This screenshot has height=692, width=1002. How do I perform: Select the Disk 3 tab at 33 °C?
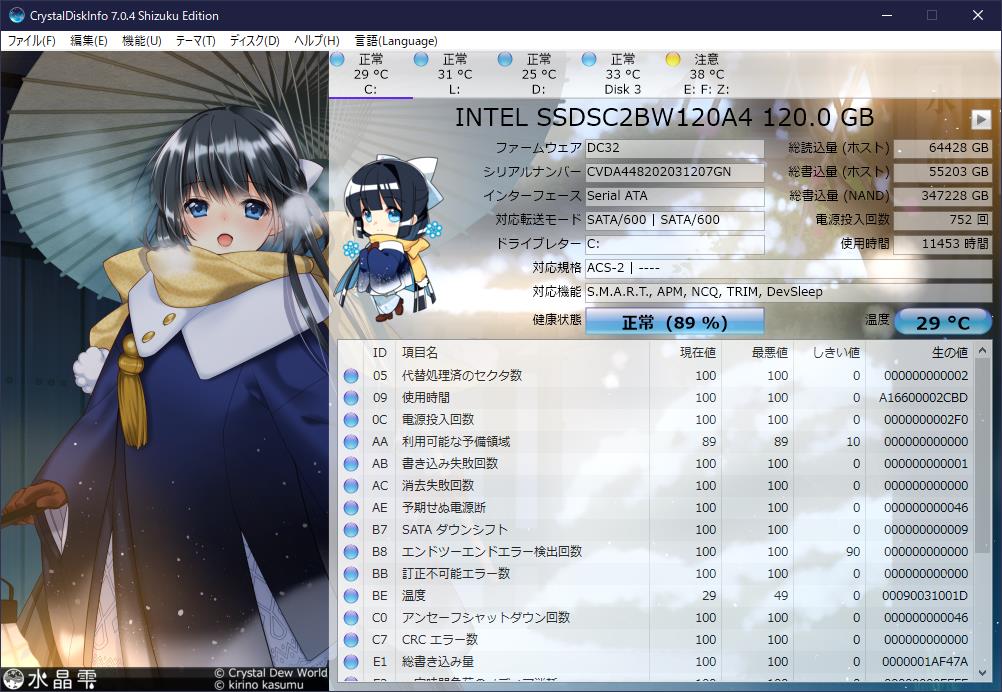click(622, 74)
